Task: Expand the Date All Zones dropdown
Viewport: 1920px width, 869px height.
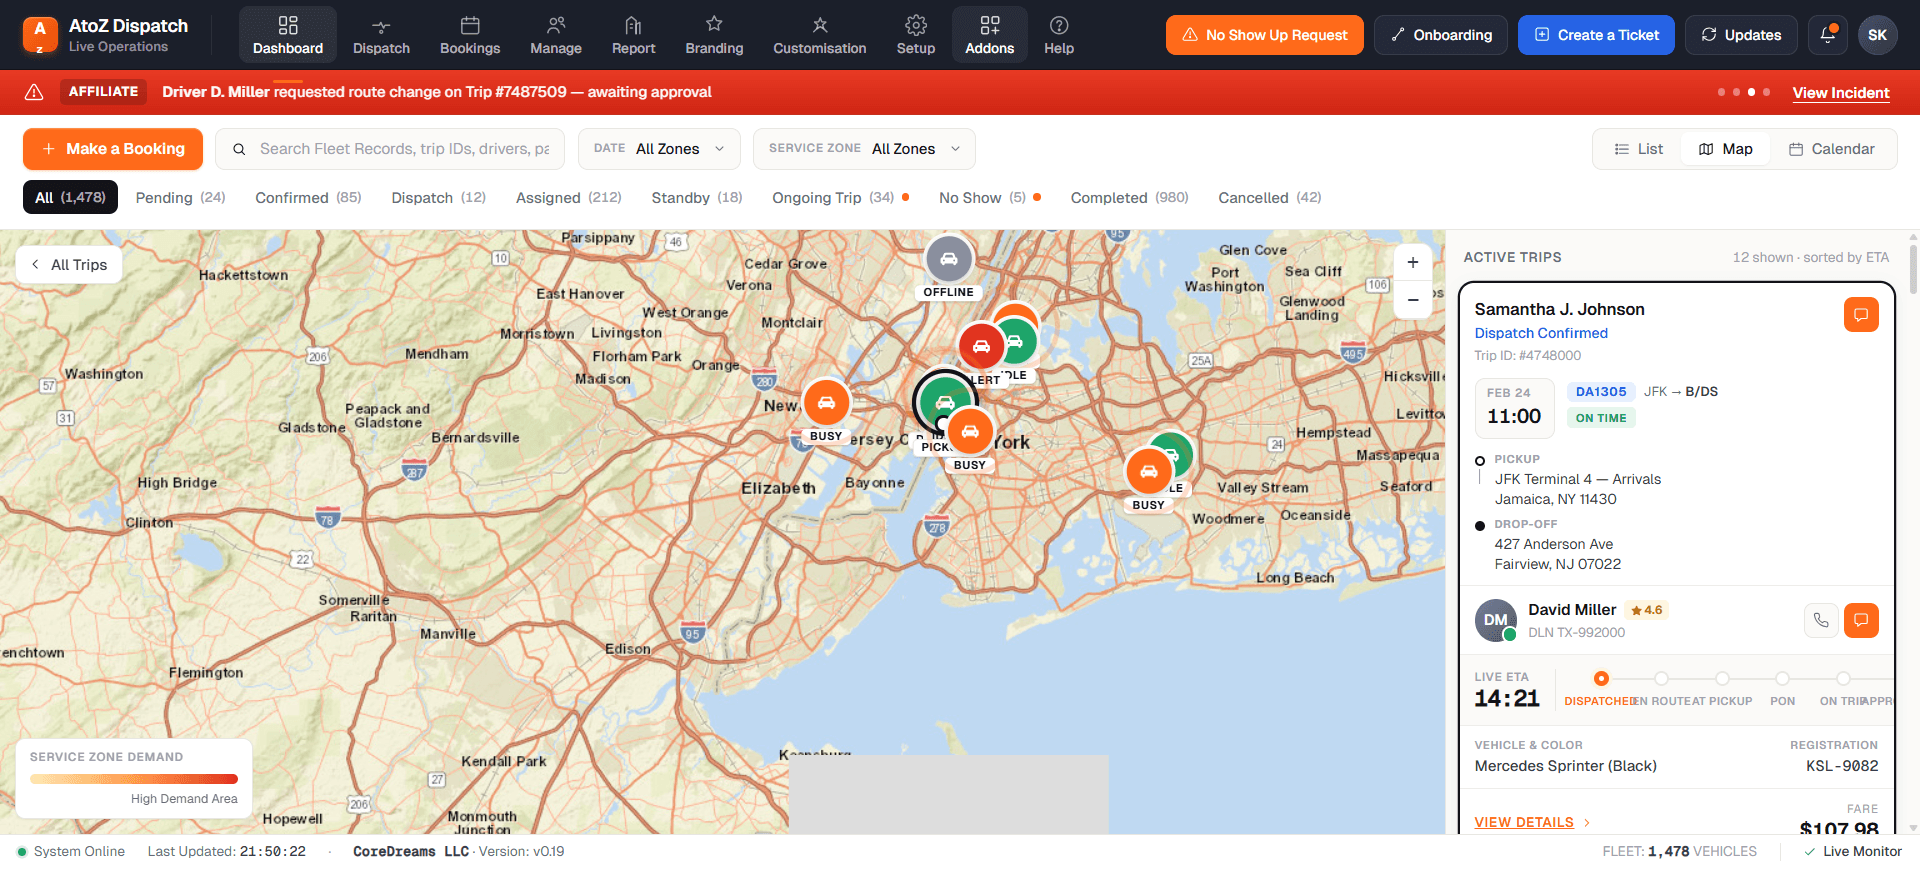Action: pyautogui.click(x=659, y=149)
